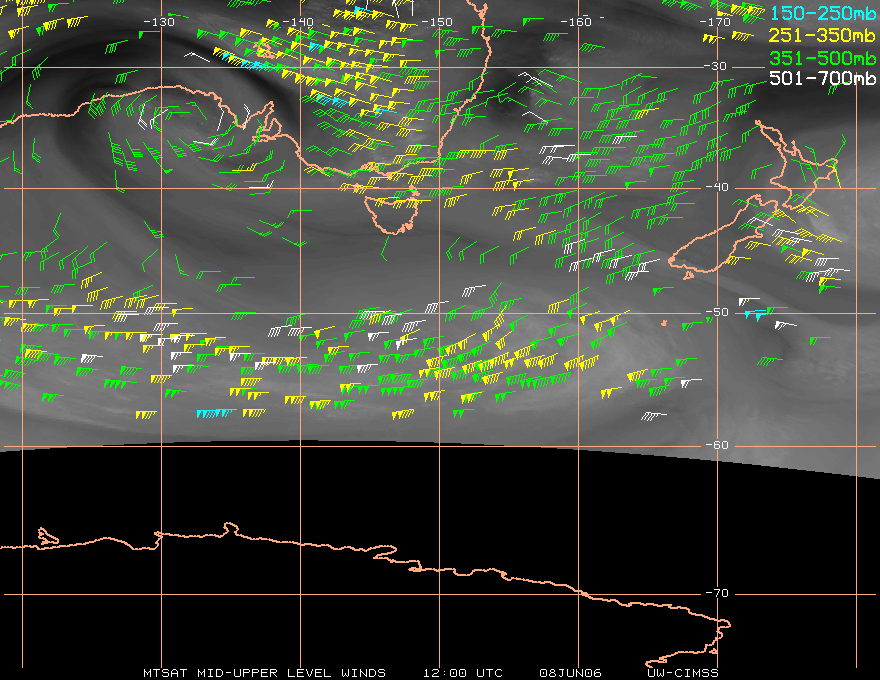
Task: Click the Tasmania island outline
Action: pos(392,213)
